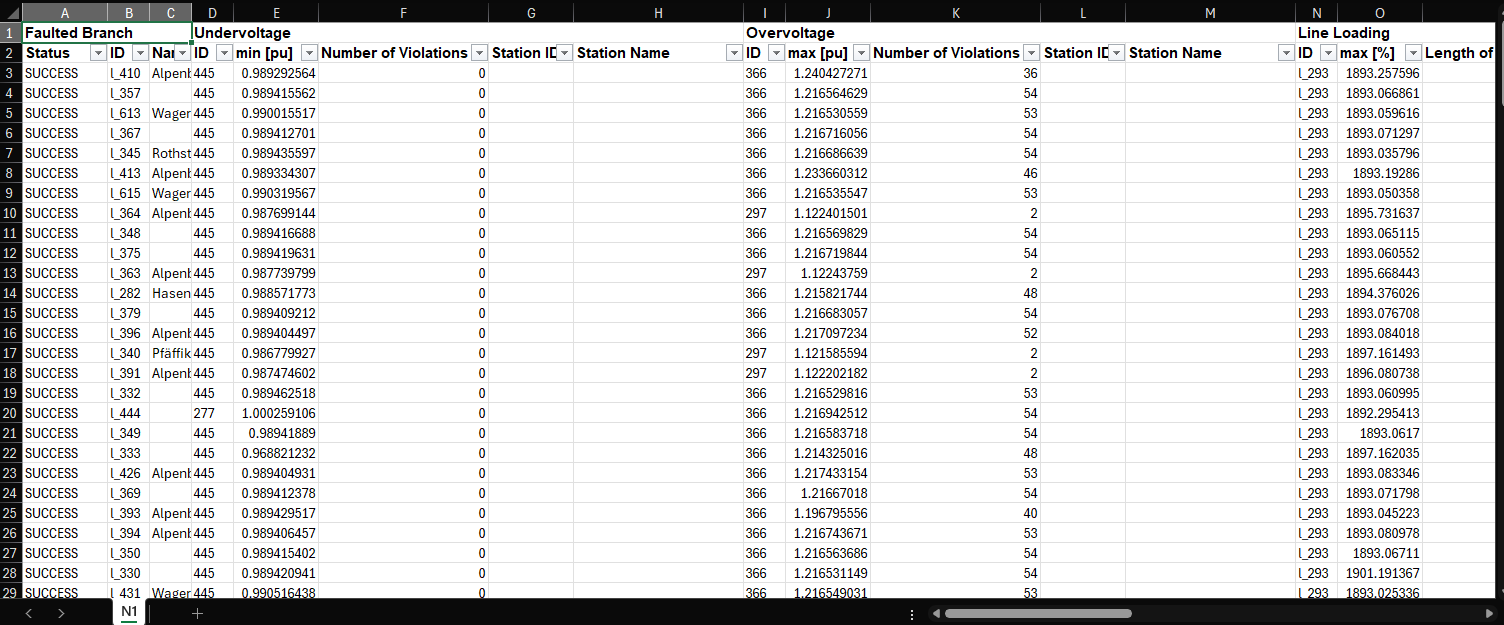Open the Status column filter dropdown

pyautogui.click(x=98, y=53)
